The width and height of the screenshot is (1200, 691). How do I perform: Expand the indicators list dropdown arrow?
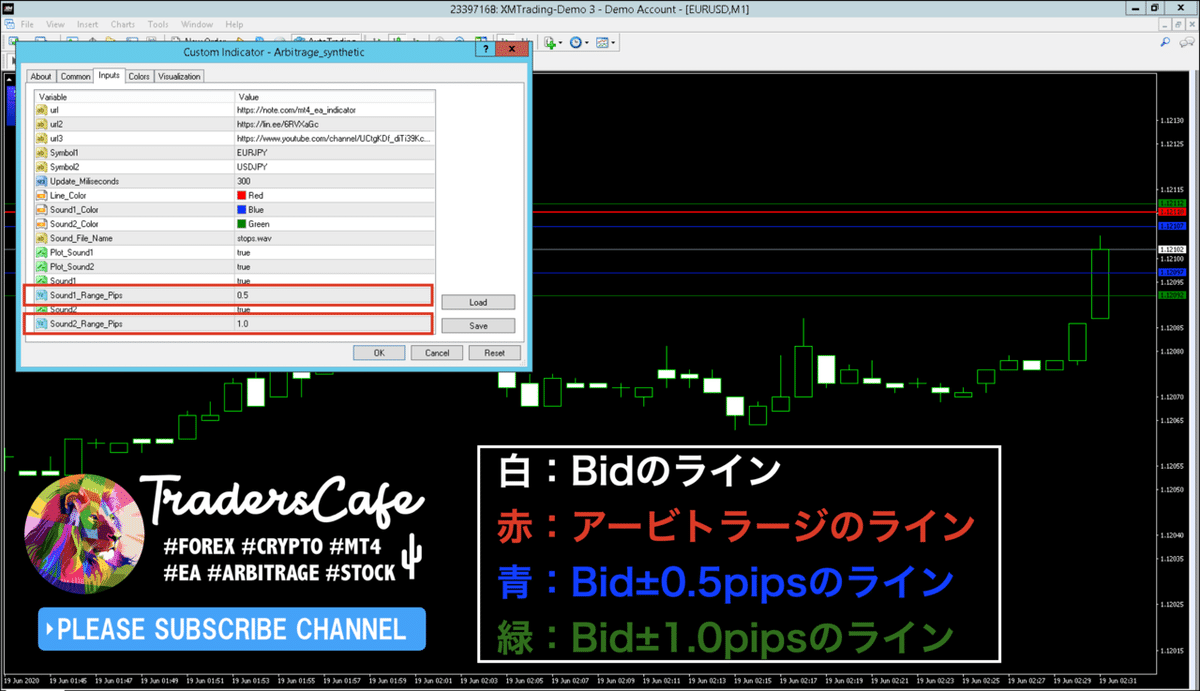(562, 43)
